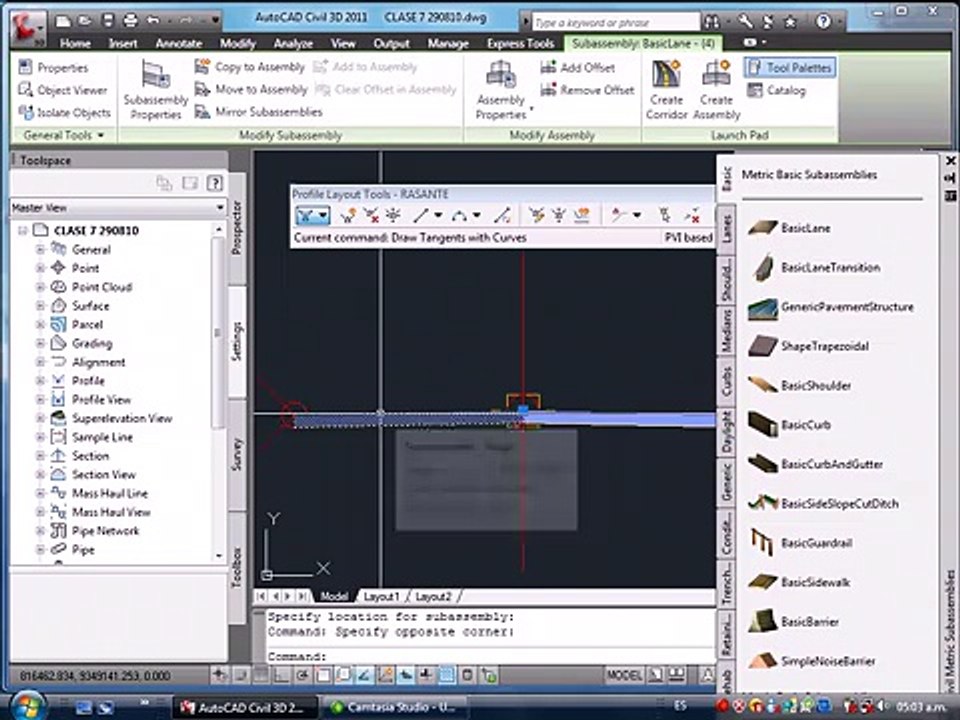The image size is (960, 720).
Task: Select BasicCurb subassembly
Action: pos(790,424)
